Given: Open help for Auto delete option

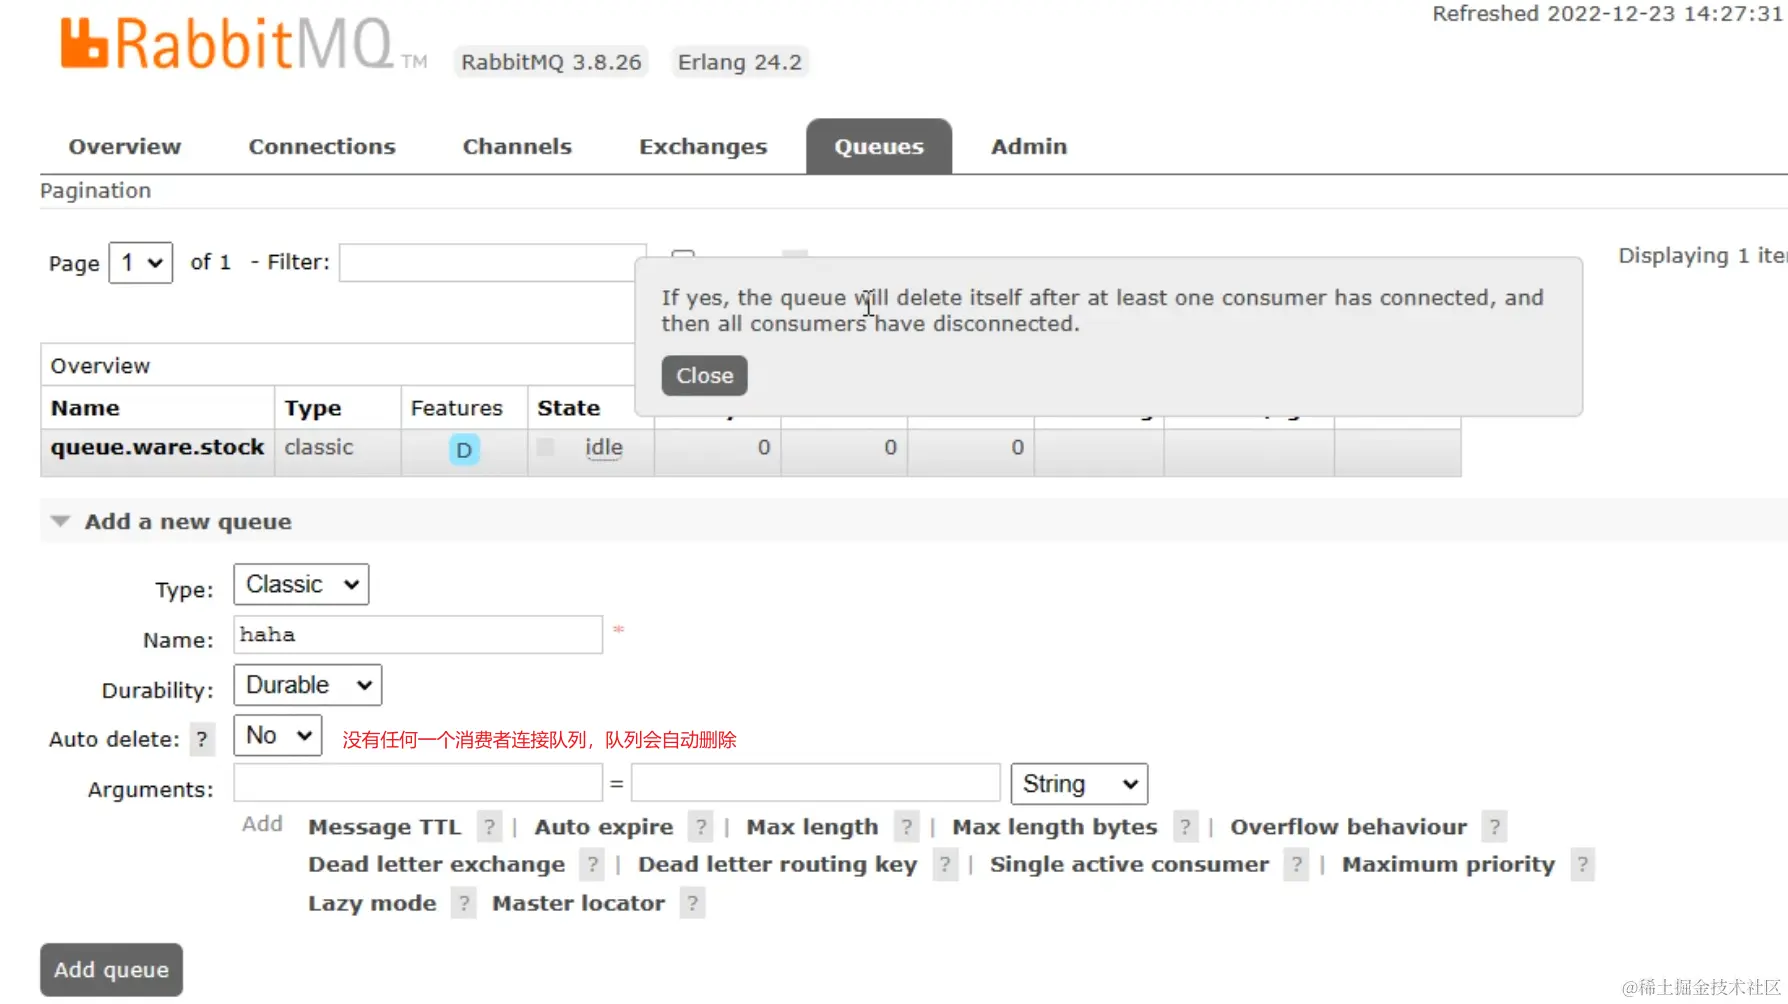Looking at the screenshot, I should point(202,739).
